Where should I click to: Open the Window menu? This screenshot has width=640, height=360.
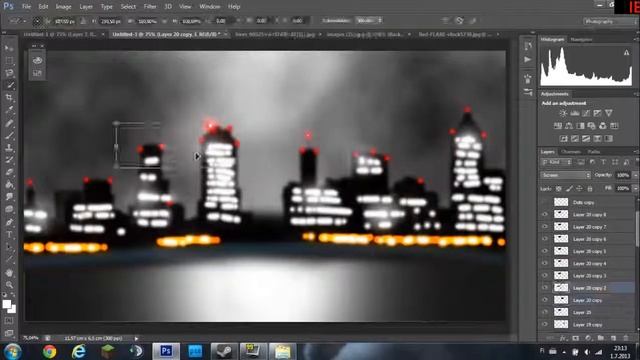(x=210, y=7)
